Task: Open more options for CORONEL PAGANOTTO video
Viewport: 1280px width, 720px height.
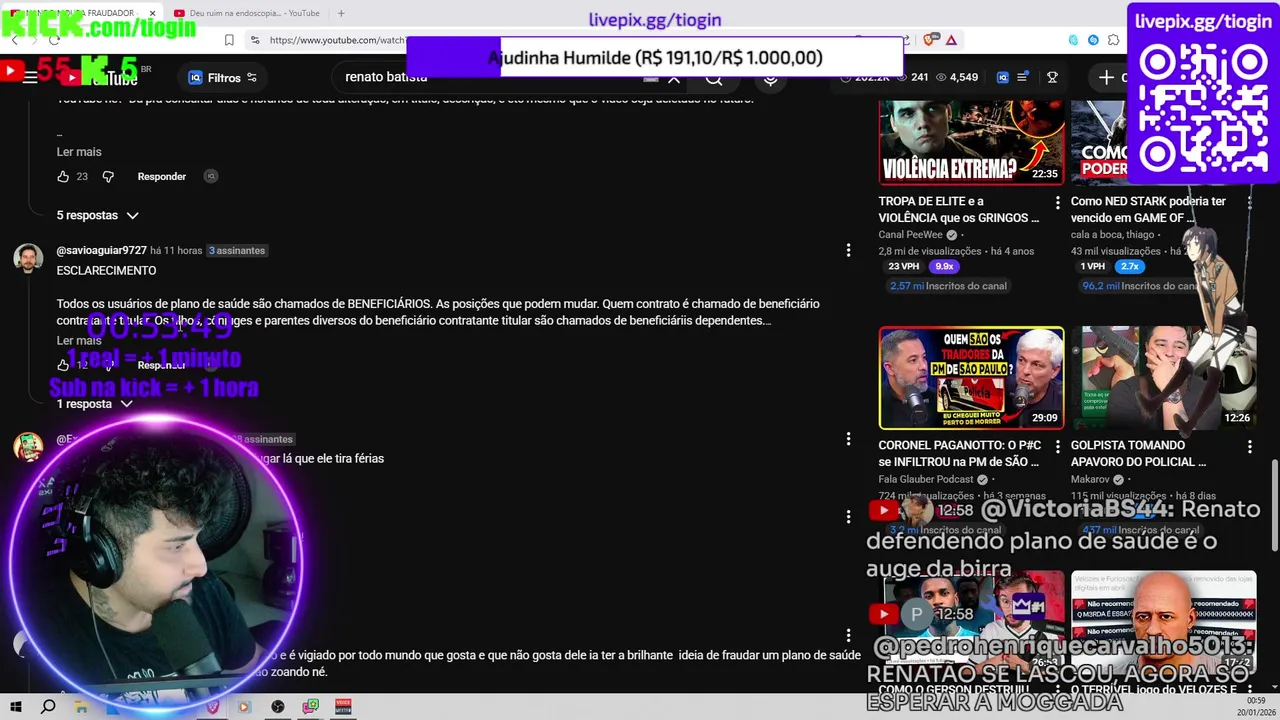Action: coord(1058,446)
